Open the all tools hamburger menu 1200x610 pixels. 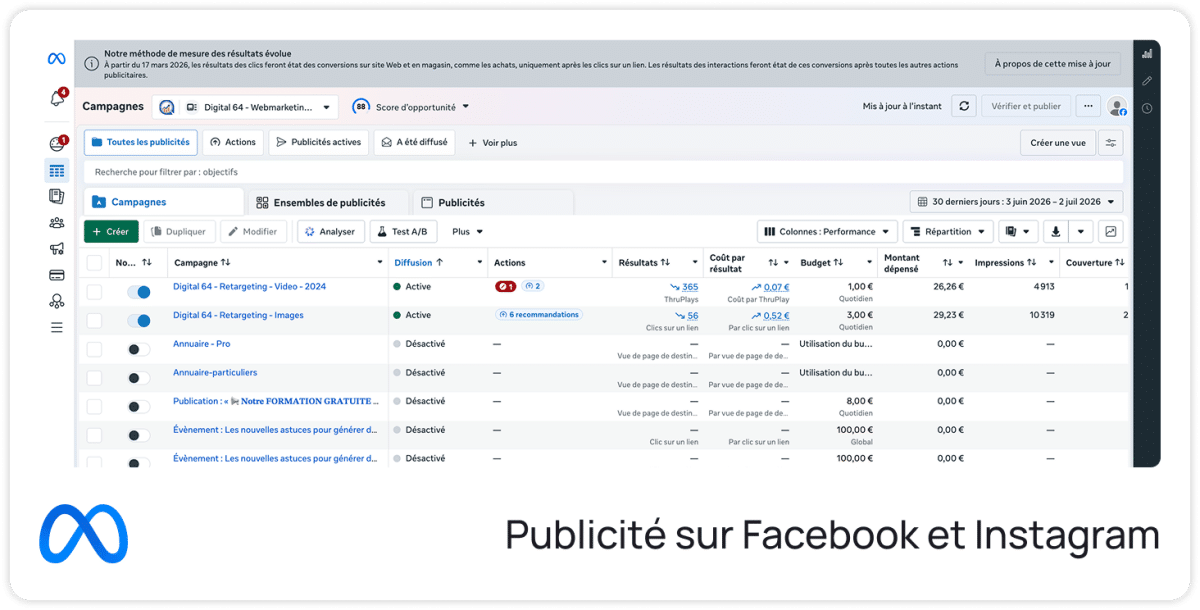(x=57, y=327)
